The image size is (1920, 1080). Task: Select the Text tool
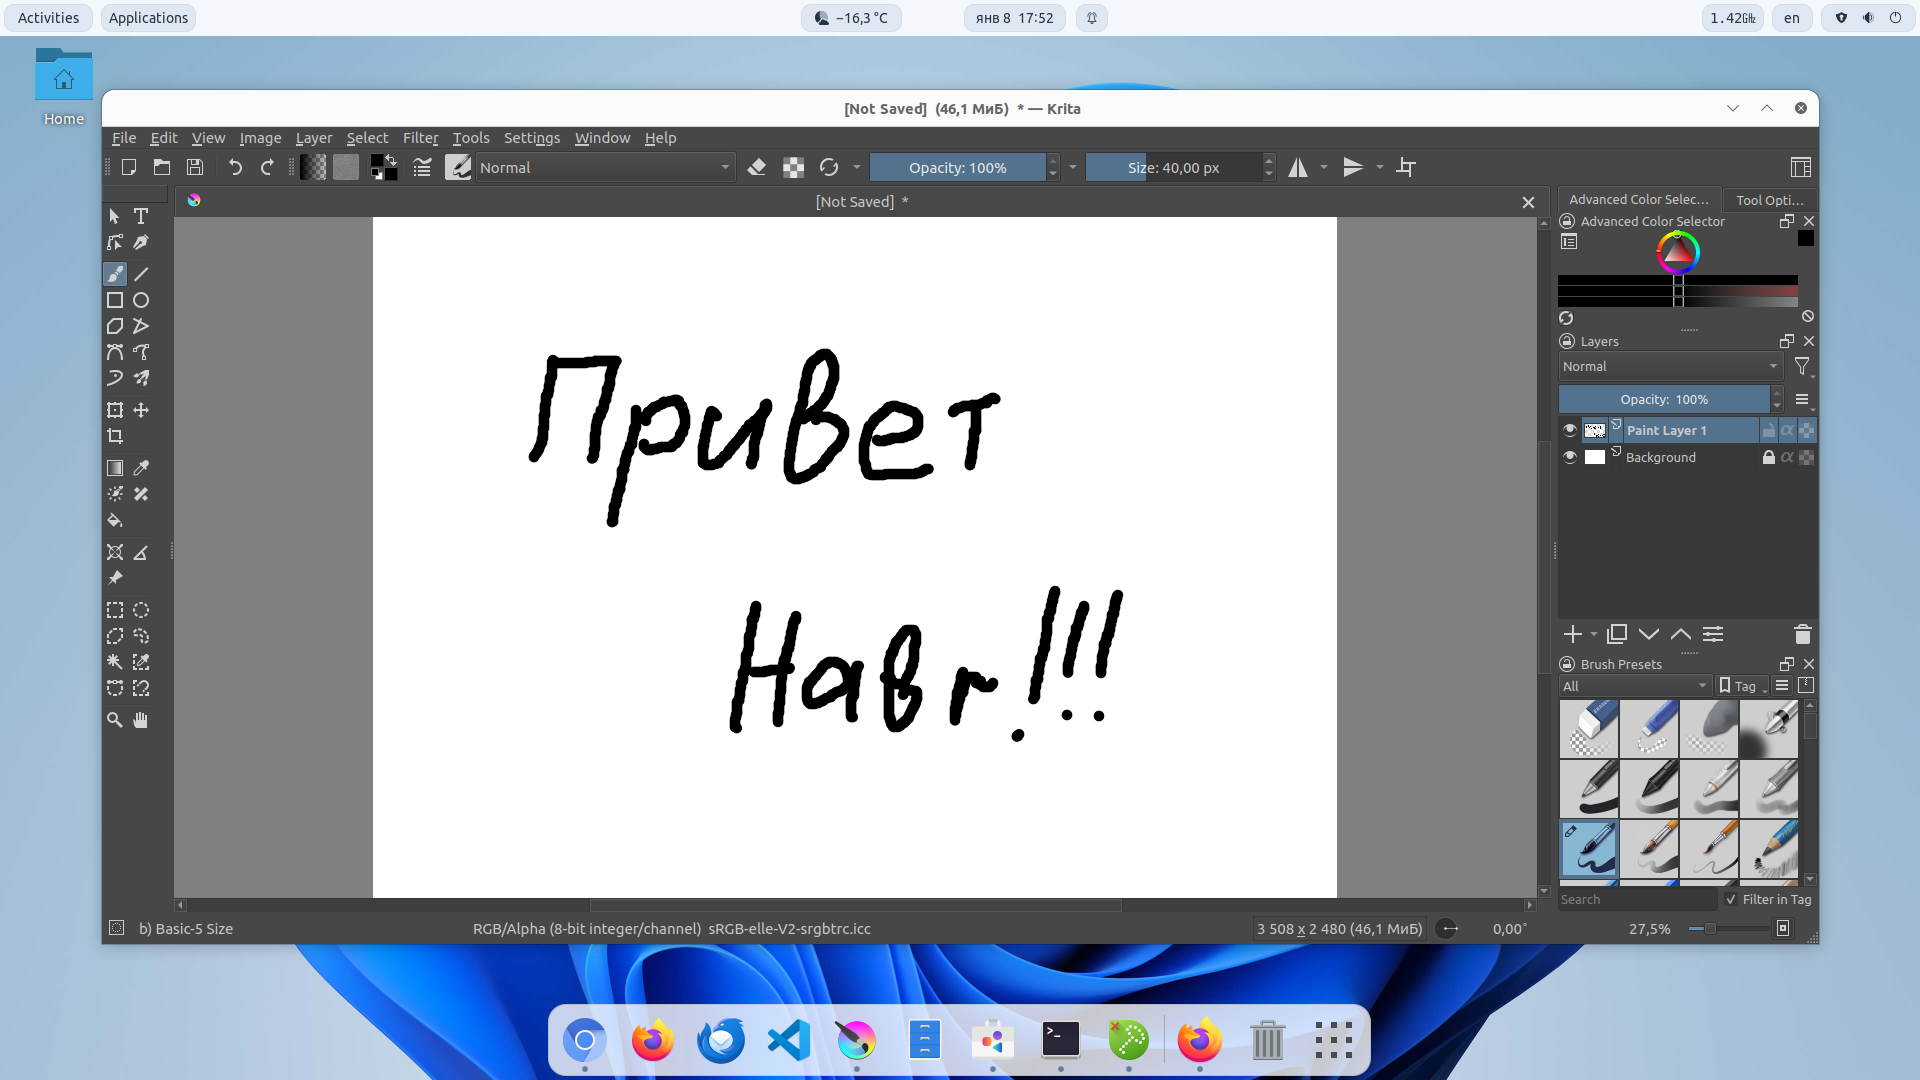coord(140,216)
